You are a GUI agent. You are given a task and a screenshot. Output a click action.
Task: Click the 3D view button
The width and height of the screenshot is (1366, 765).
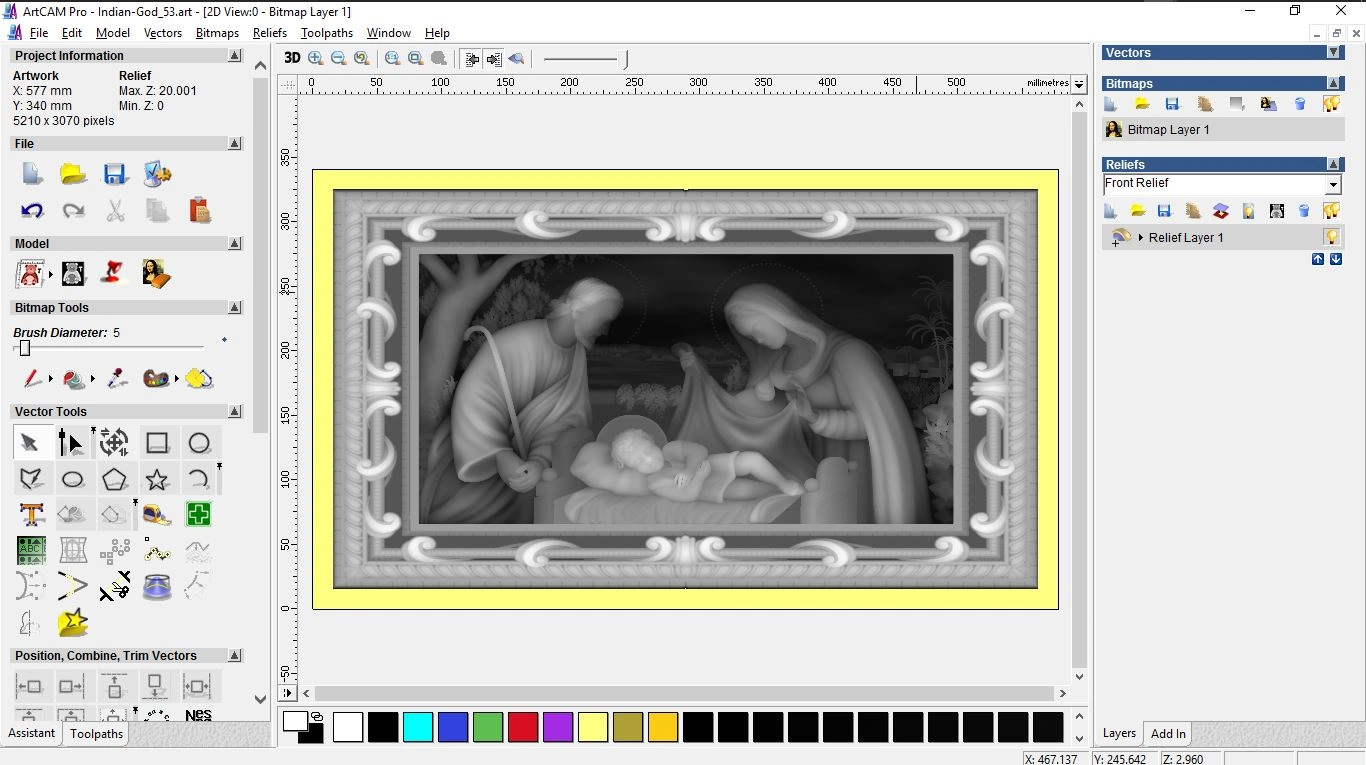point(292,58)
